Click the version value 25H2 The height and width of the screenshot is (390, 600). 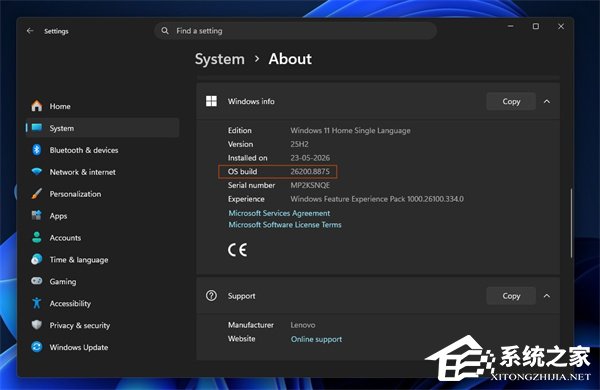(x=299, y=144)
